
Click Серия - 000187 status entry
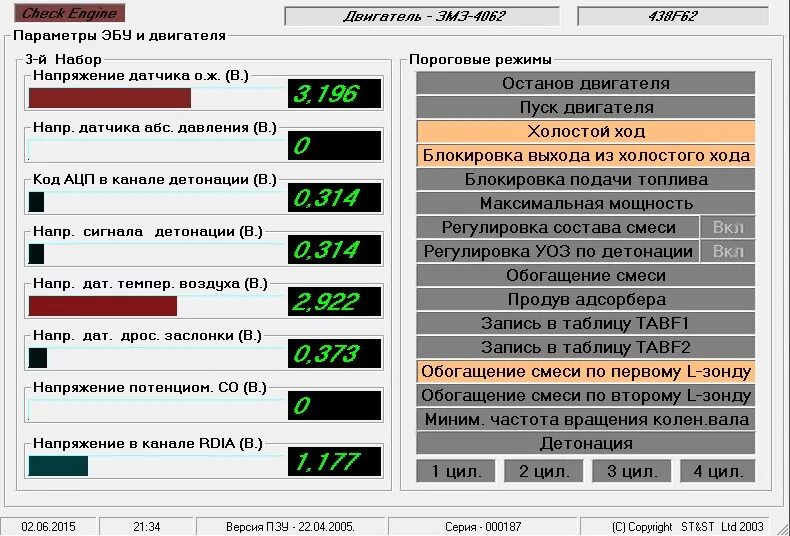point(483,527)
